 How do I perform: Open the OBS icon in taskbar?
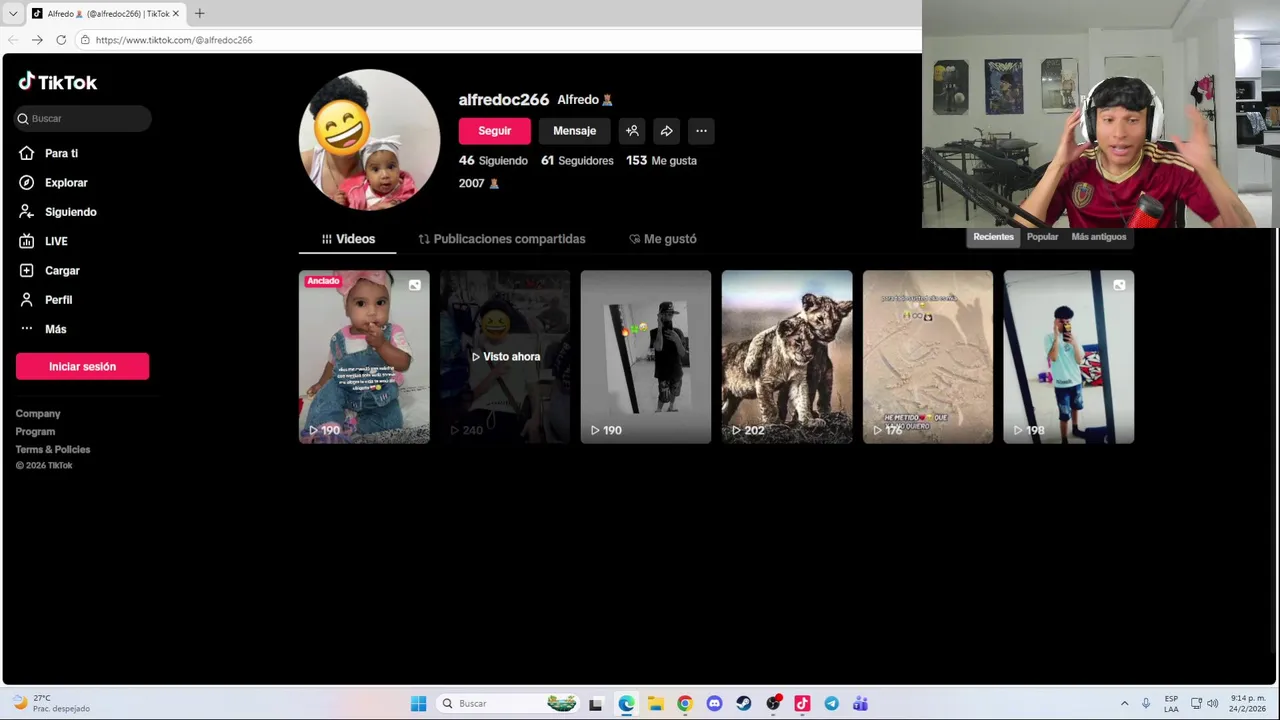coord(773,704)
